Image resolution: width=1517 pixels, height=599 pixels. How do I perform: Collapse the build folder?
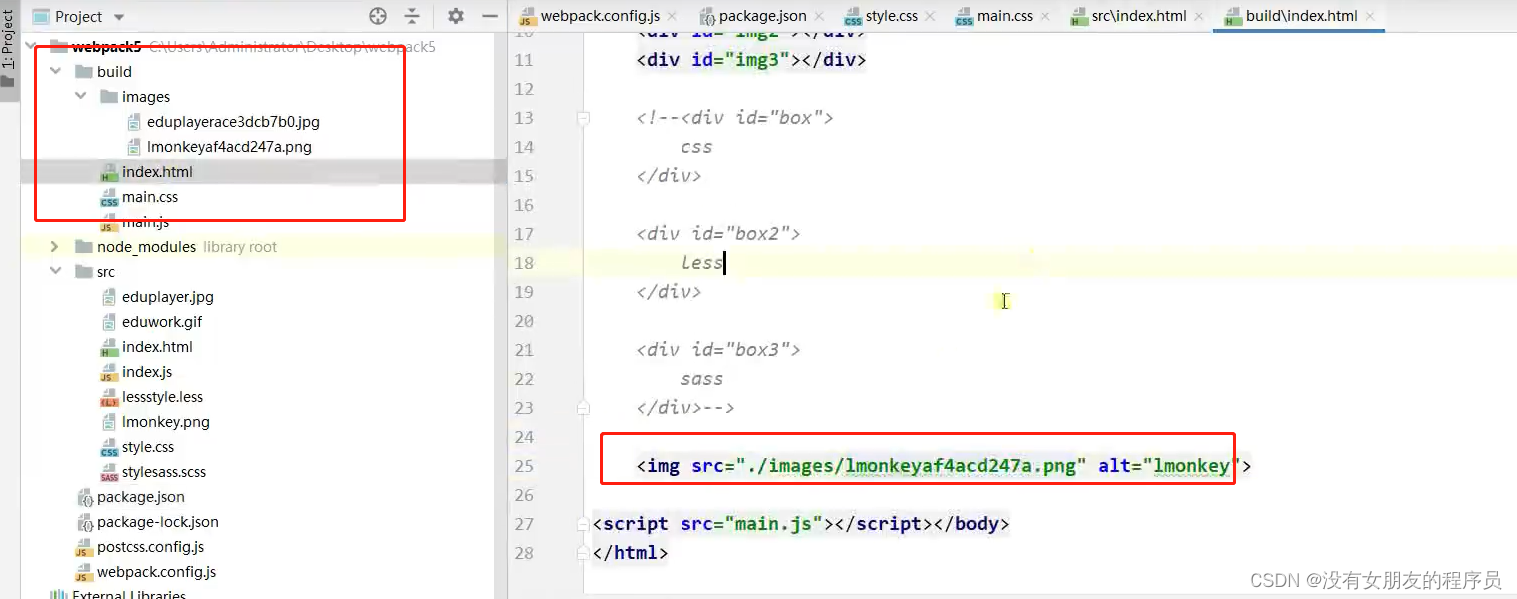point(56,72)
